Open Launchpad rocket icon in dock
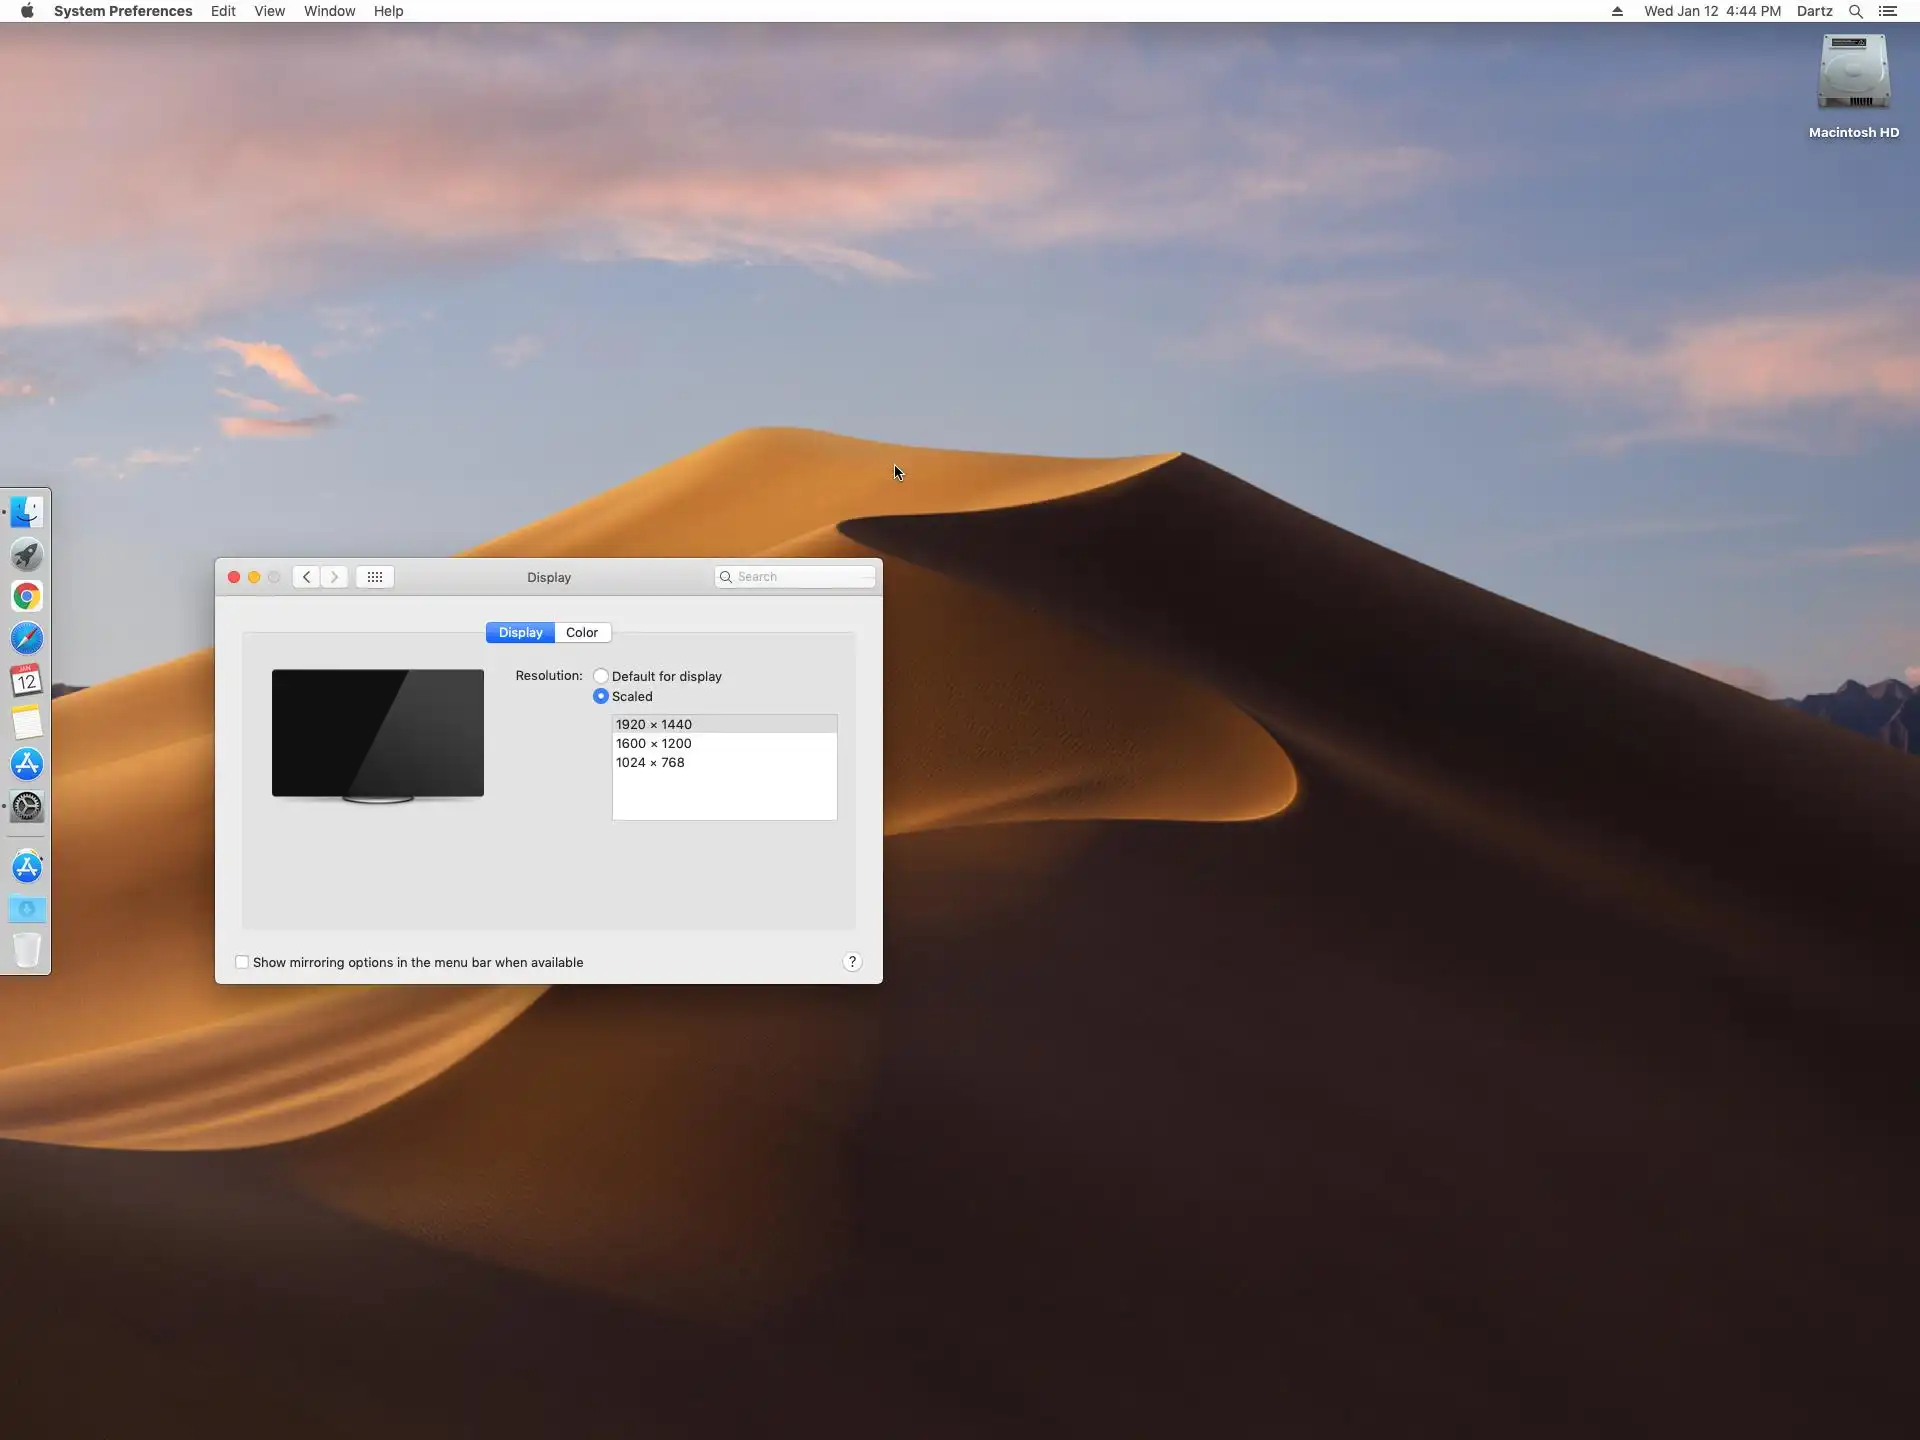1920x1440 pixels. pos(27,554)
